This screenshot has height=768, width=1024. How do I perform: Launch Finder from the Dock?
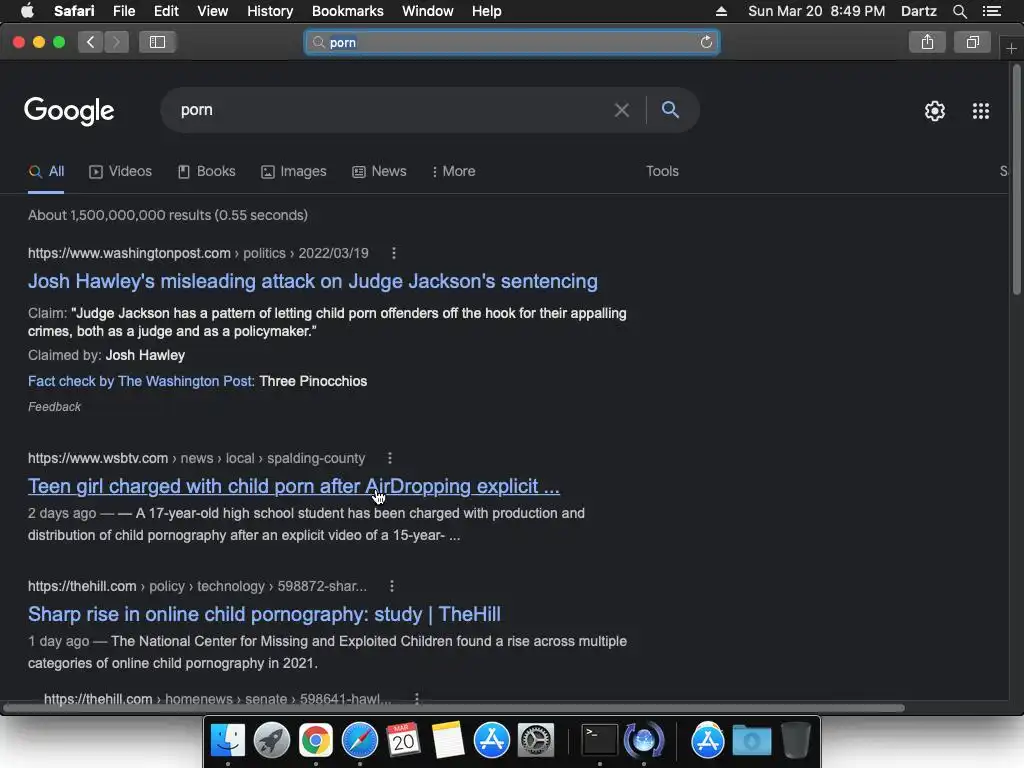228,740
